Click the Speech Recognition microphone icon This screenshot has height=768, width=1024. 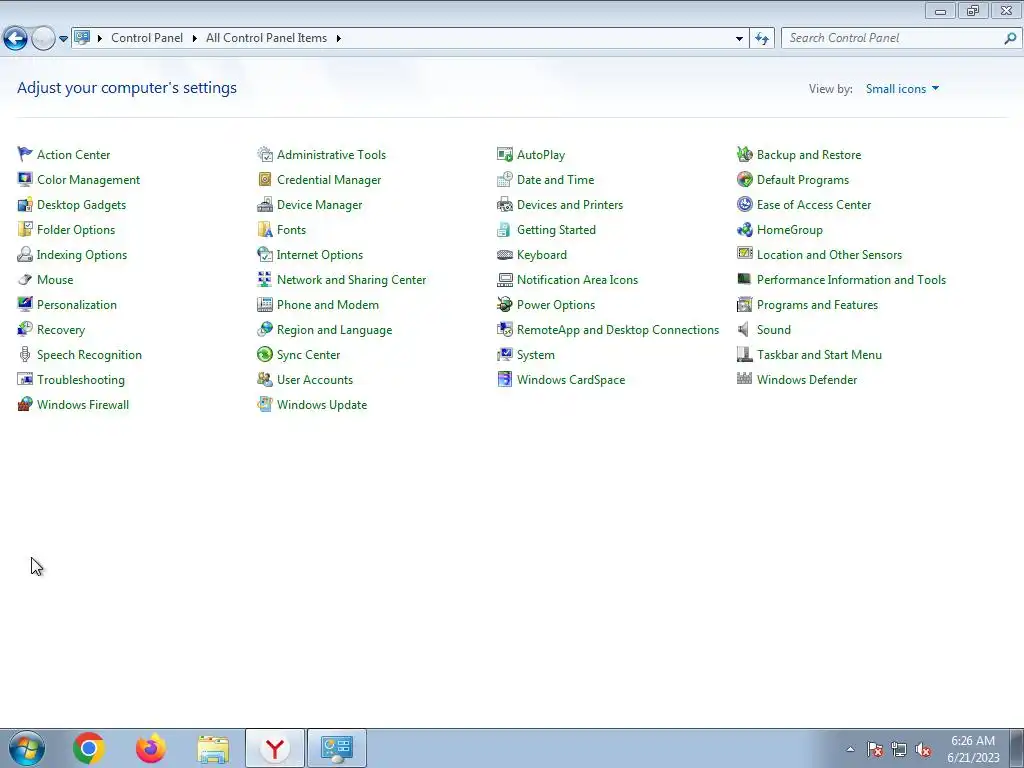25,355
